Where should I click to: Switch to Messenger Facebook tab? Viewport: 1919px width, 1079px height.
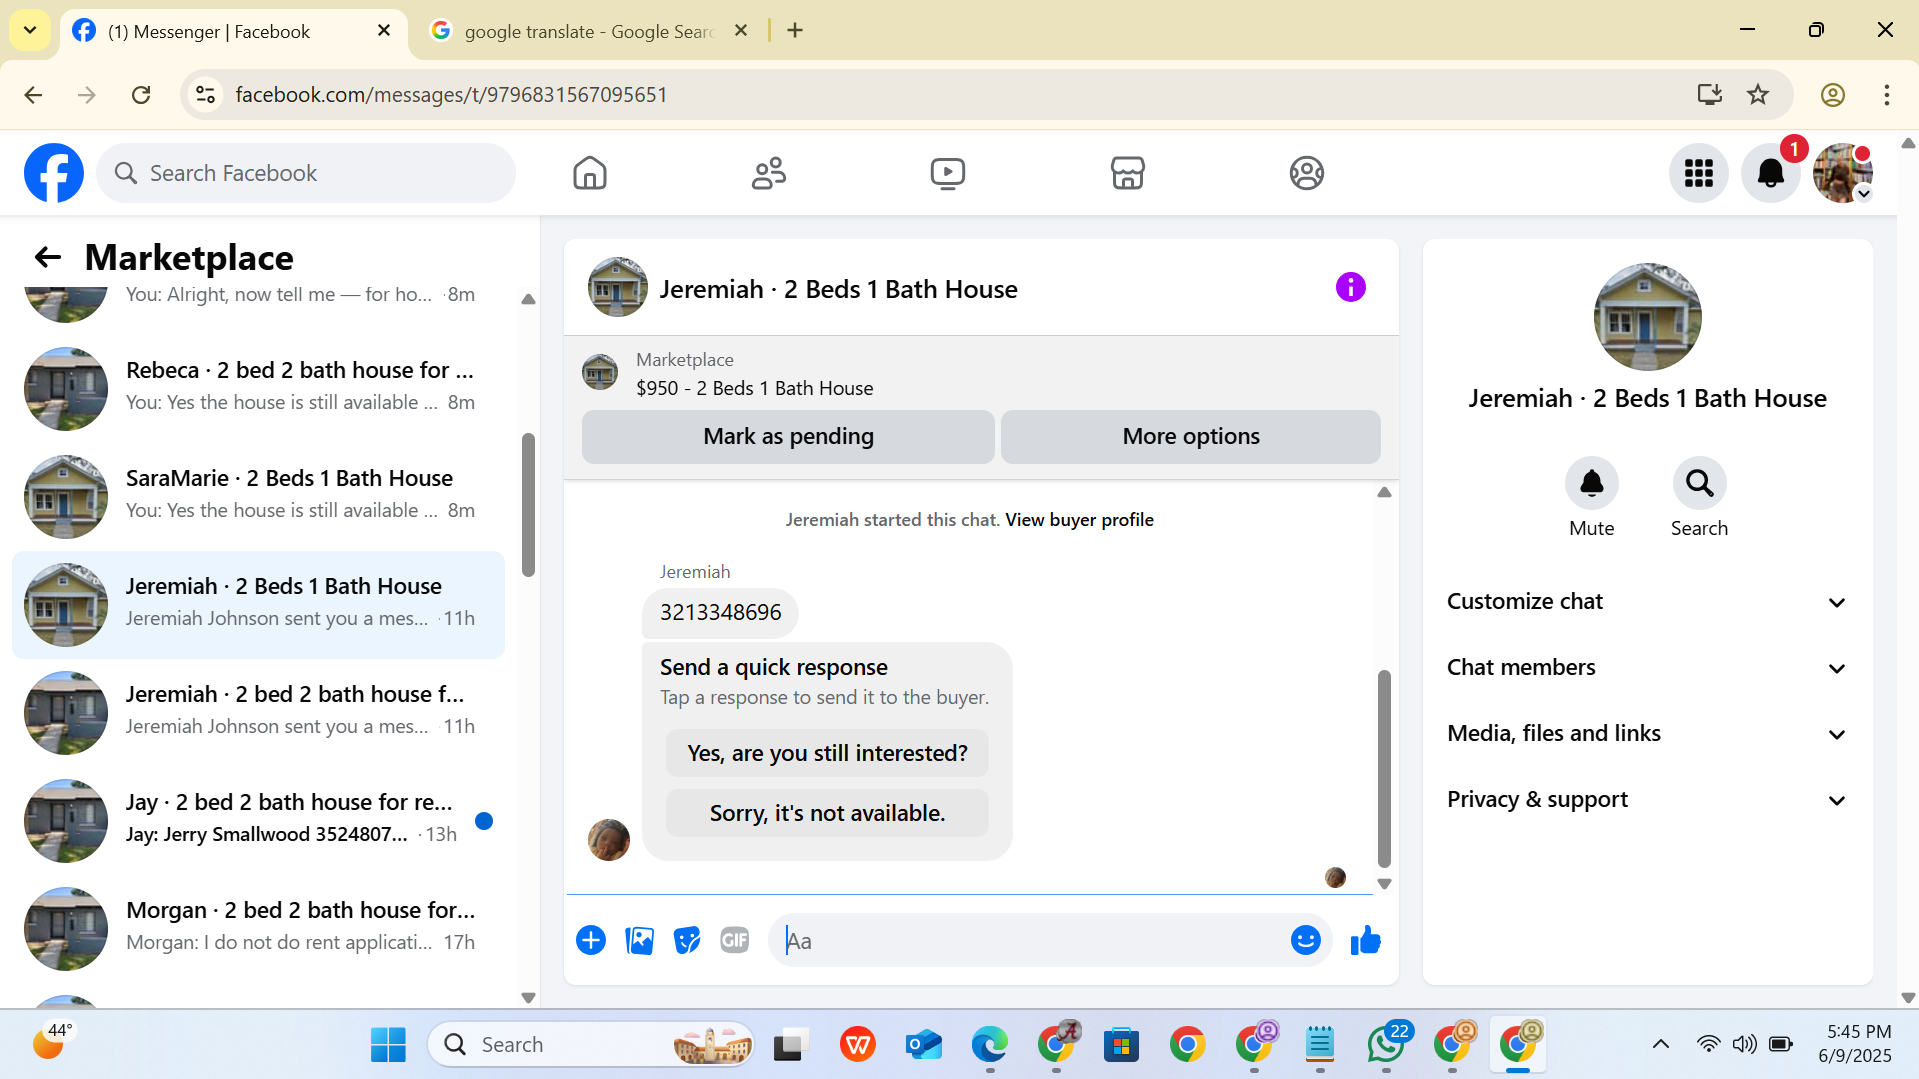click(x=233, y=32)
